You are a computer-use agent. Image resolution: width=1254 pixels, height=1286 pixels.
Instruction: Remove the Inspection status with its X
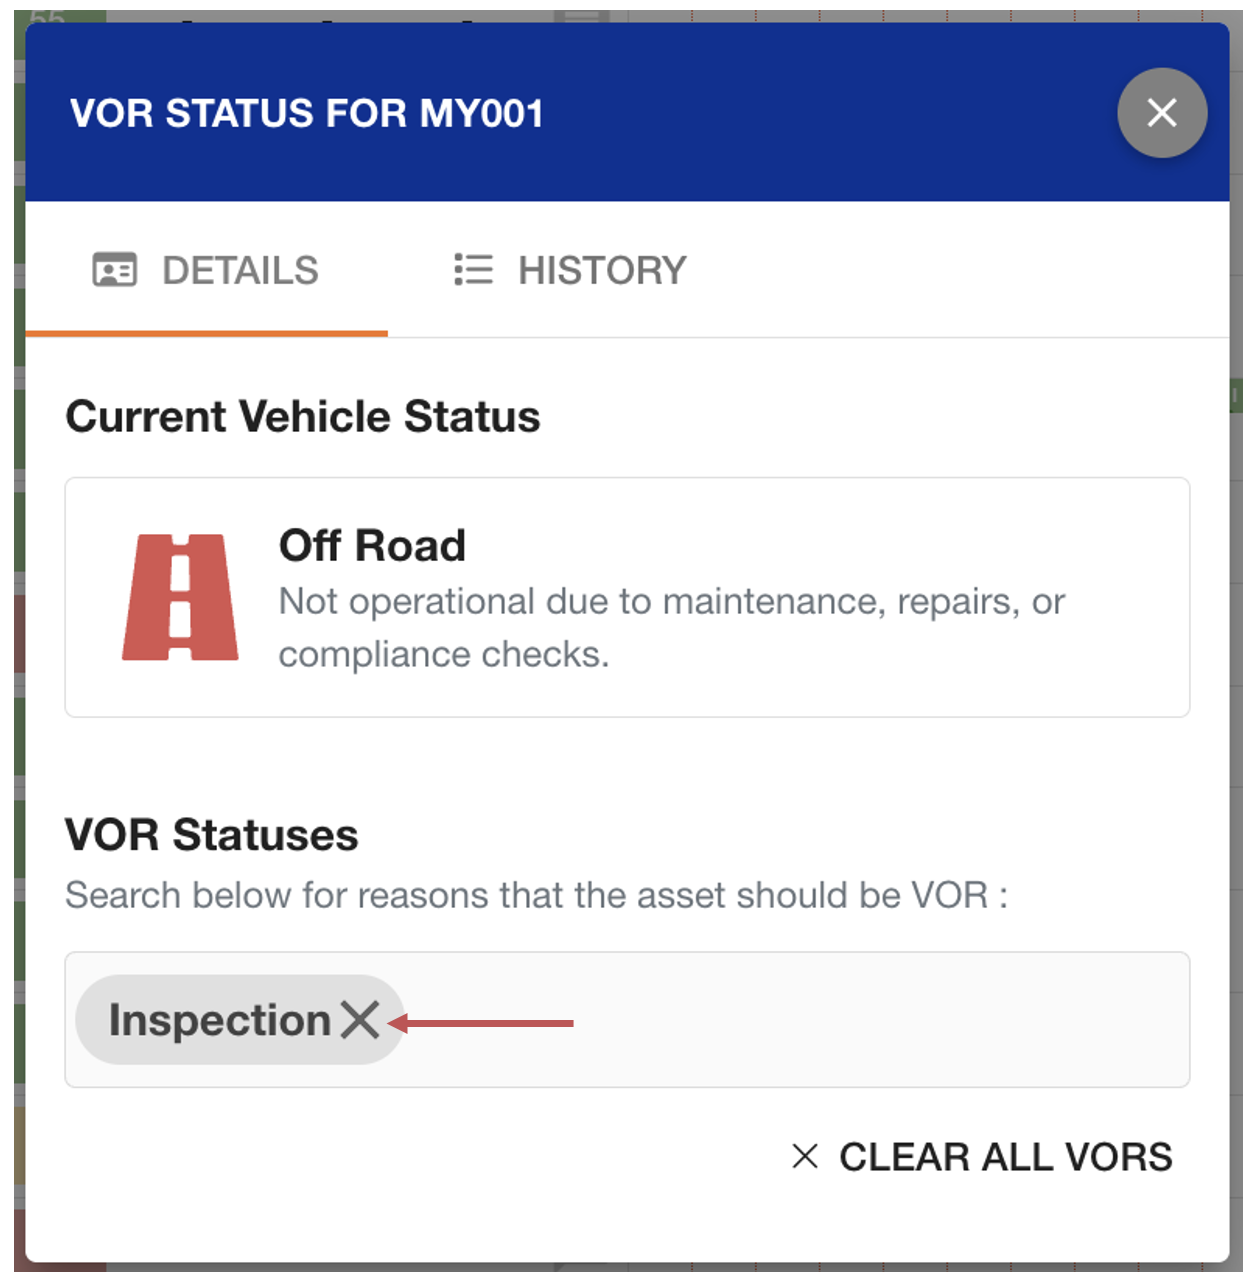click(360, 1020)
